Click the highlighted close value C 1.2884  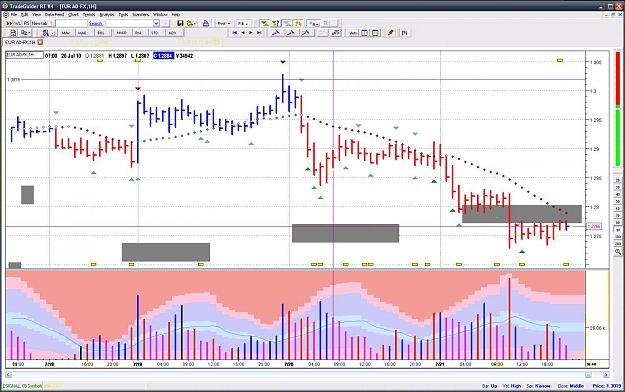point(163,56)
